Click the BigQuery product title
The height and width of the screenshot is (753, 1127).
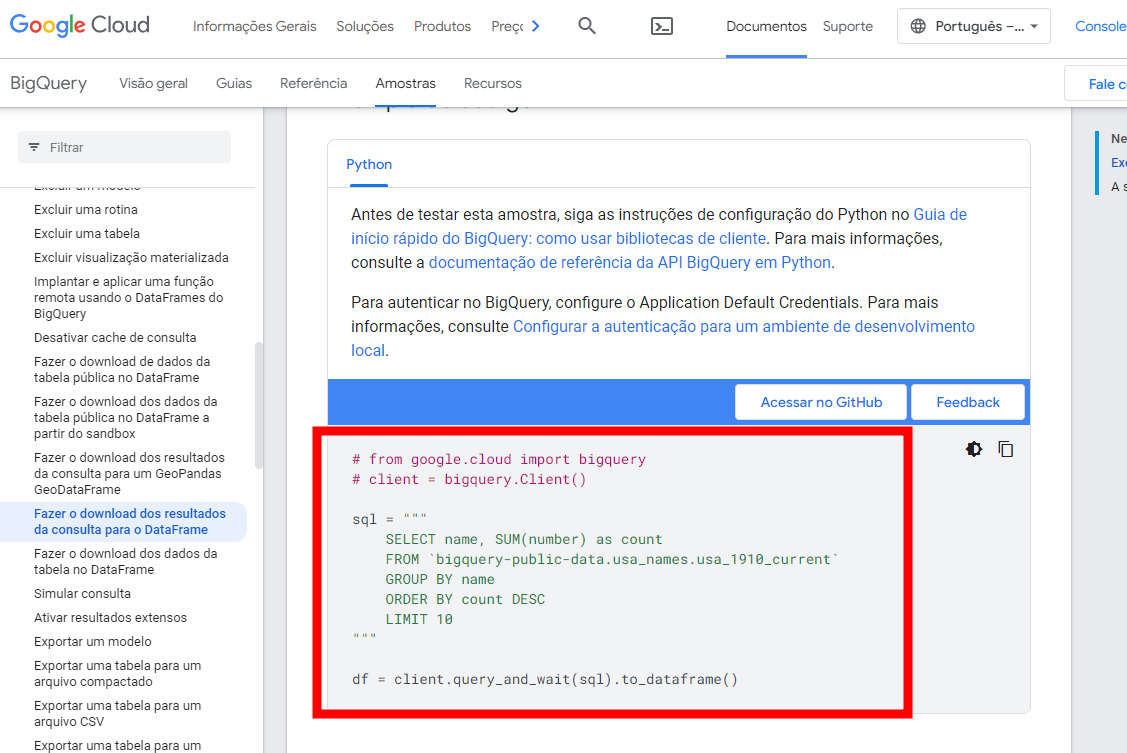click(48, 83)
